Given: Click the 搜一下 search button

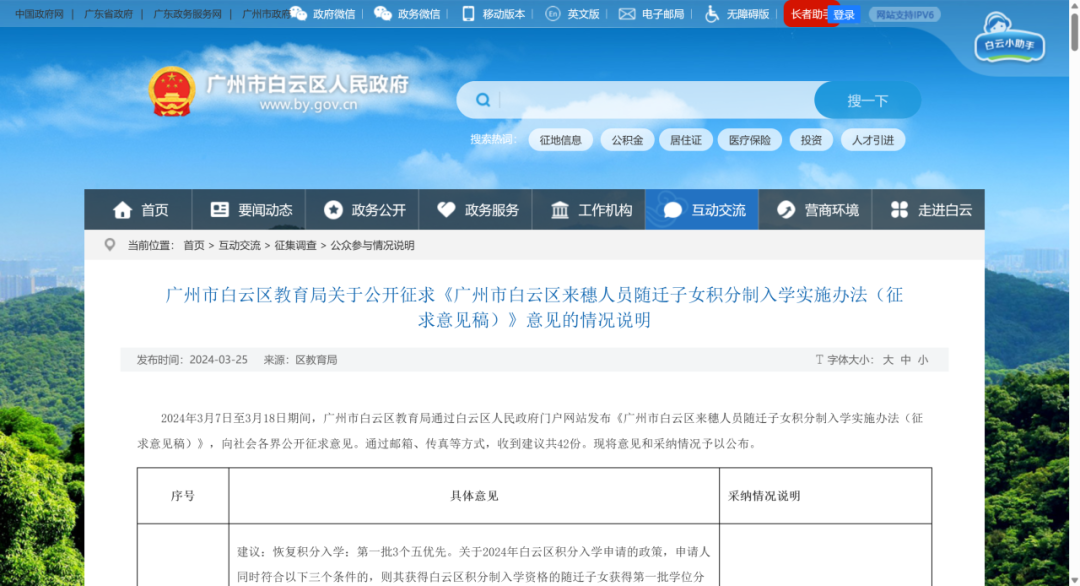Looking at the screenshot, I should (x=868, y=101).
